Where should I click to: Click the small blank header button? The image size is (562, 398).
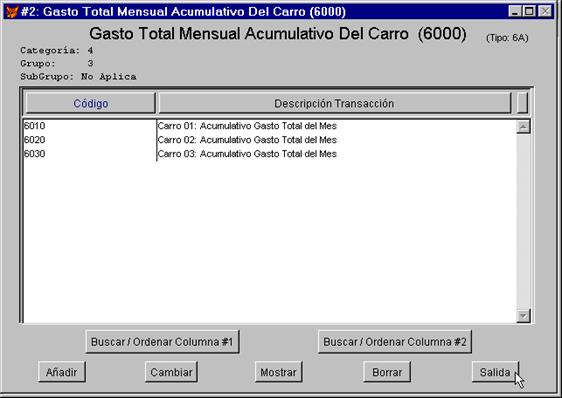coord(523,103)
